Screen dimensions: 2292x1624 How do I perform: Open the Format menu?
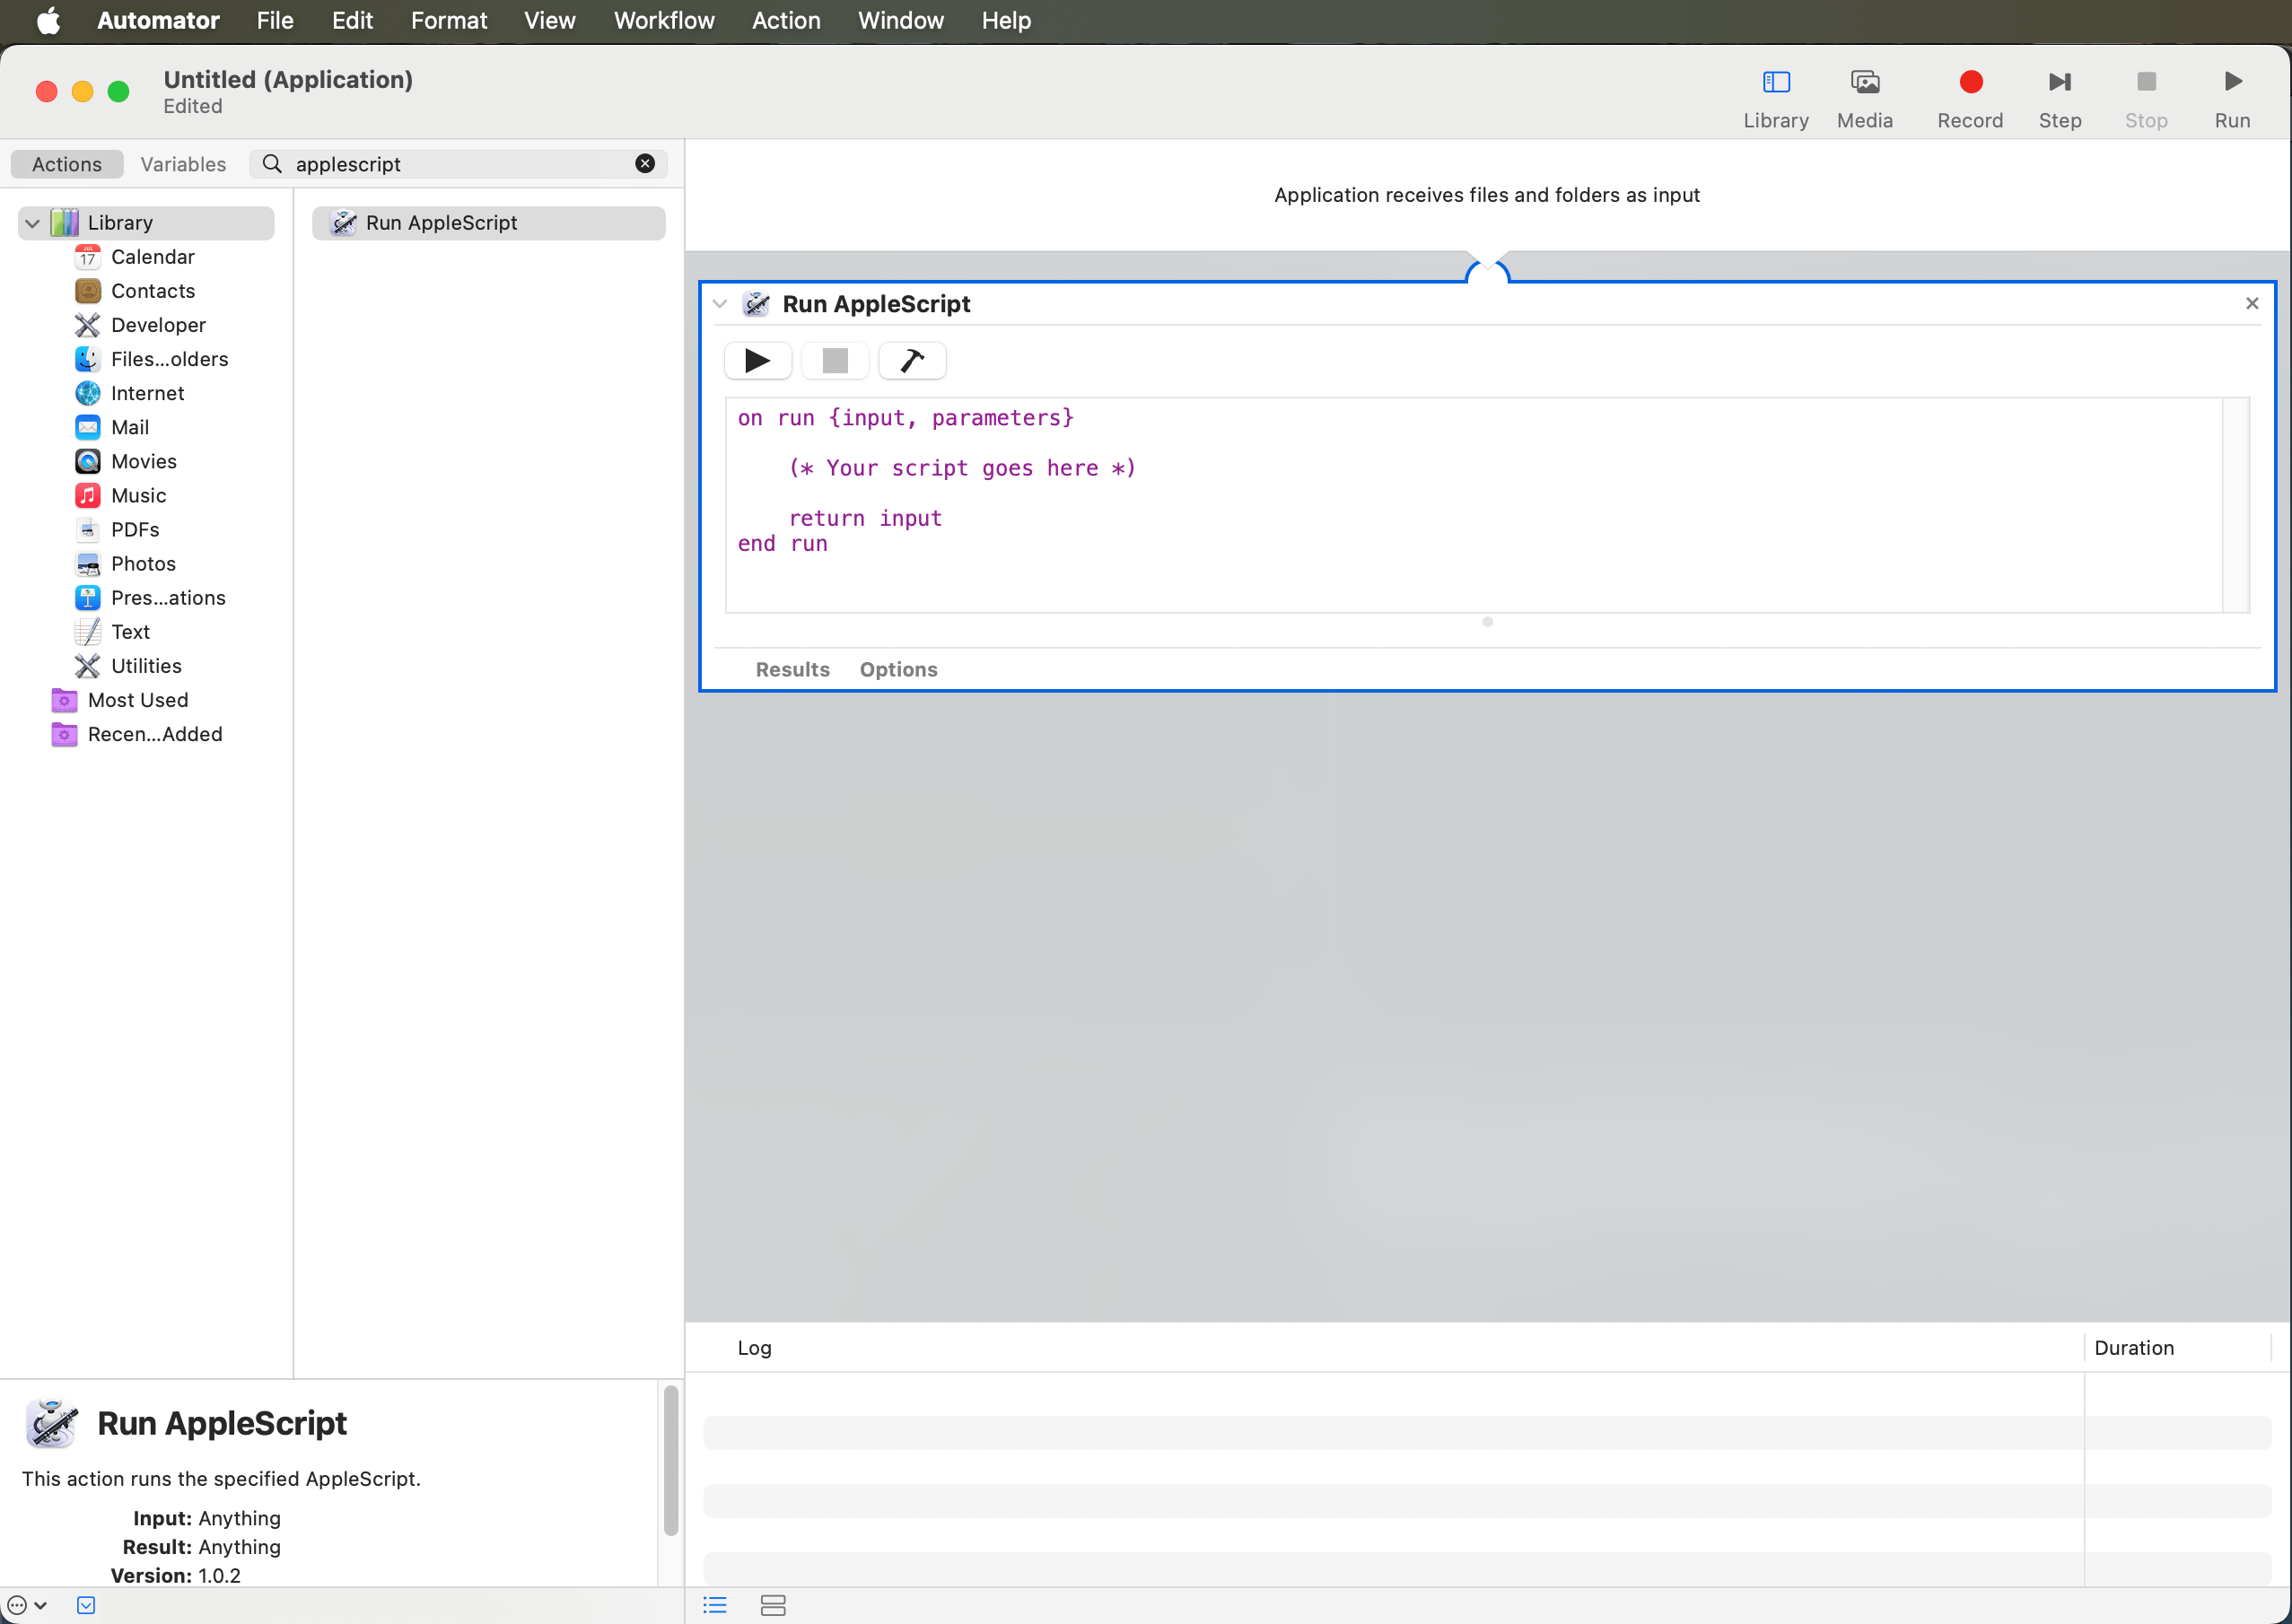448,20
